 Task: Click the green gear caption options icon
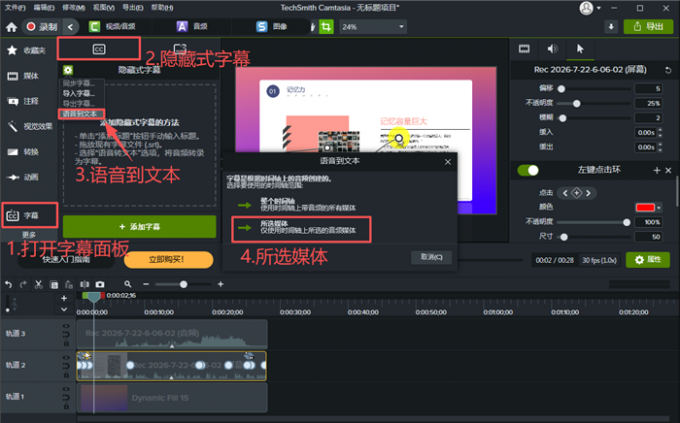[x=68, y=70]
